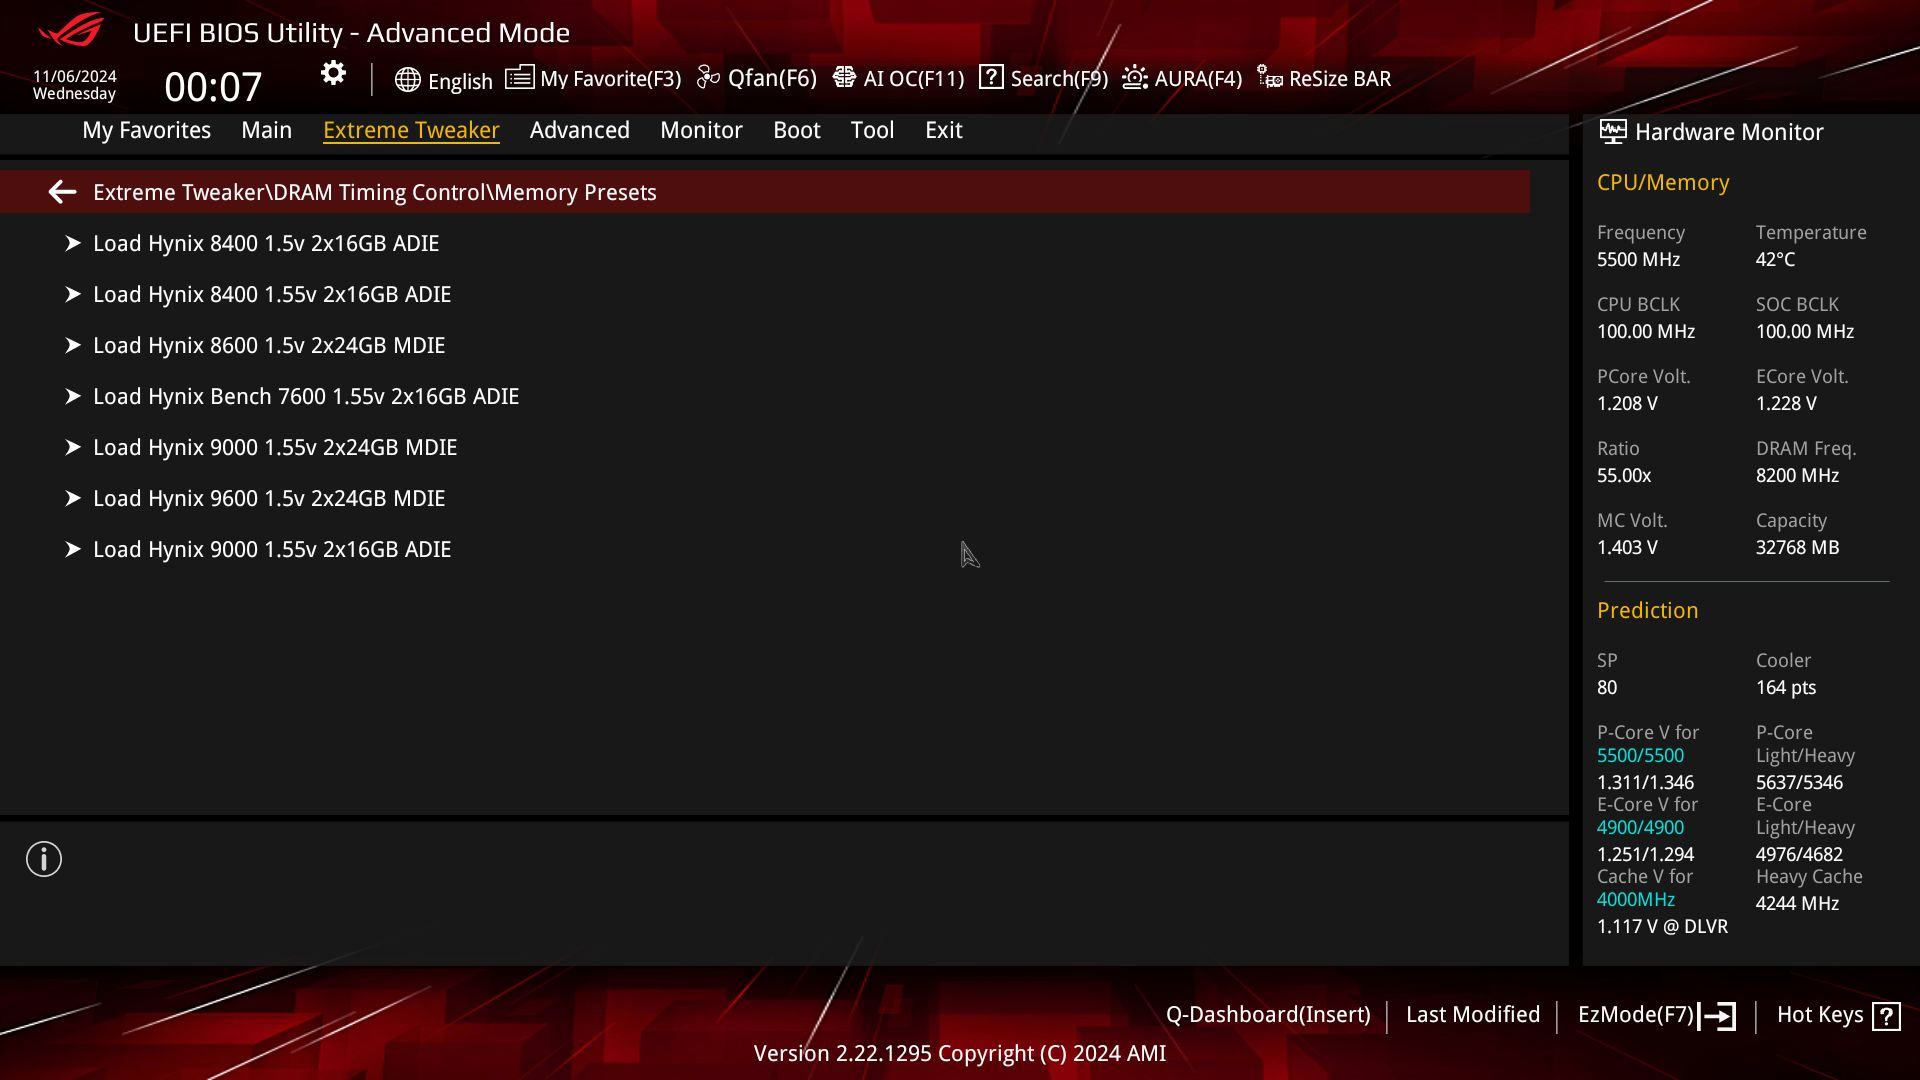1920x1080 pixels.
Task: Click the globe language icon
Action: 407,80
